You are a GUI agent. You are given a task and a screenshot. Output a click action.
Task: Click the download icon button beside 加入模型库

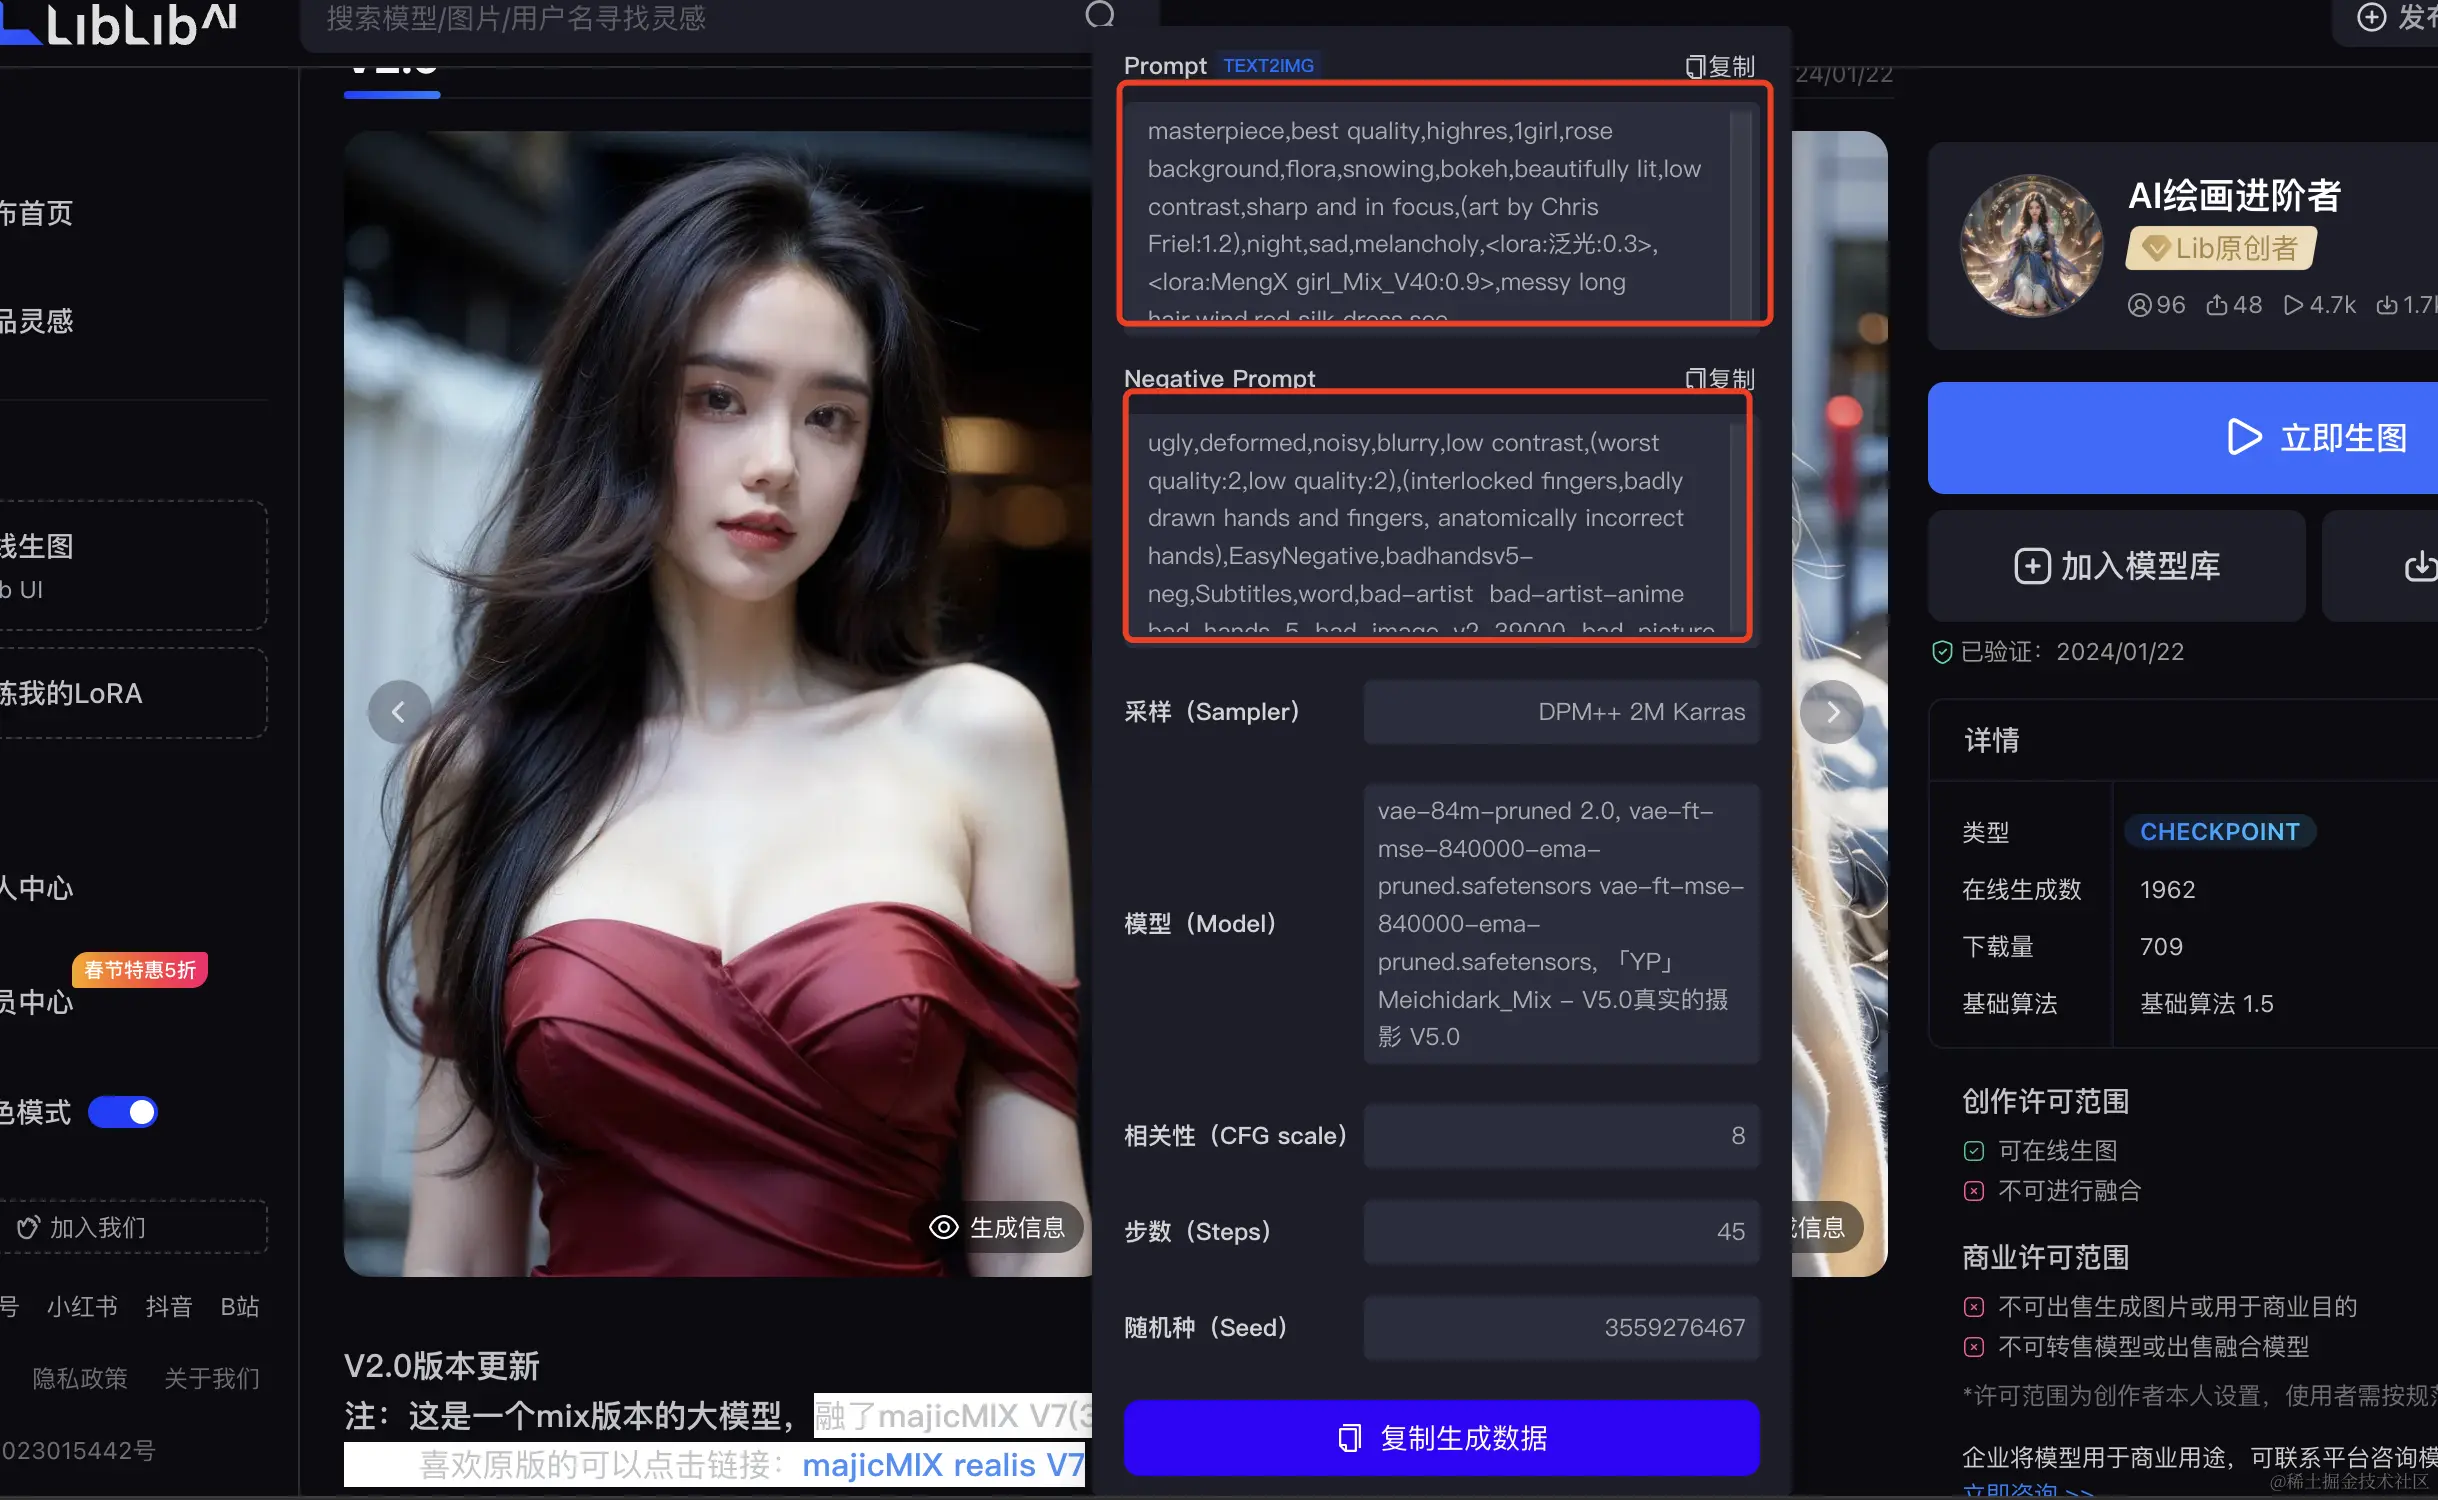coord(2418,566)
